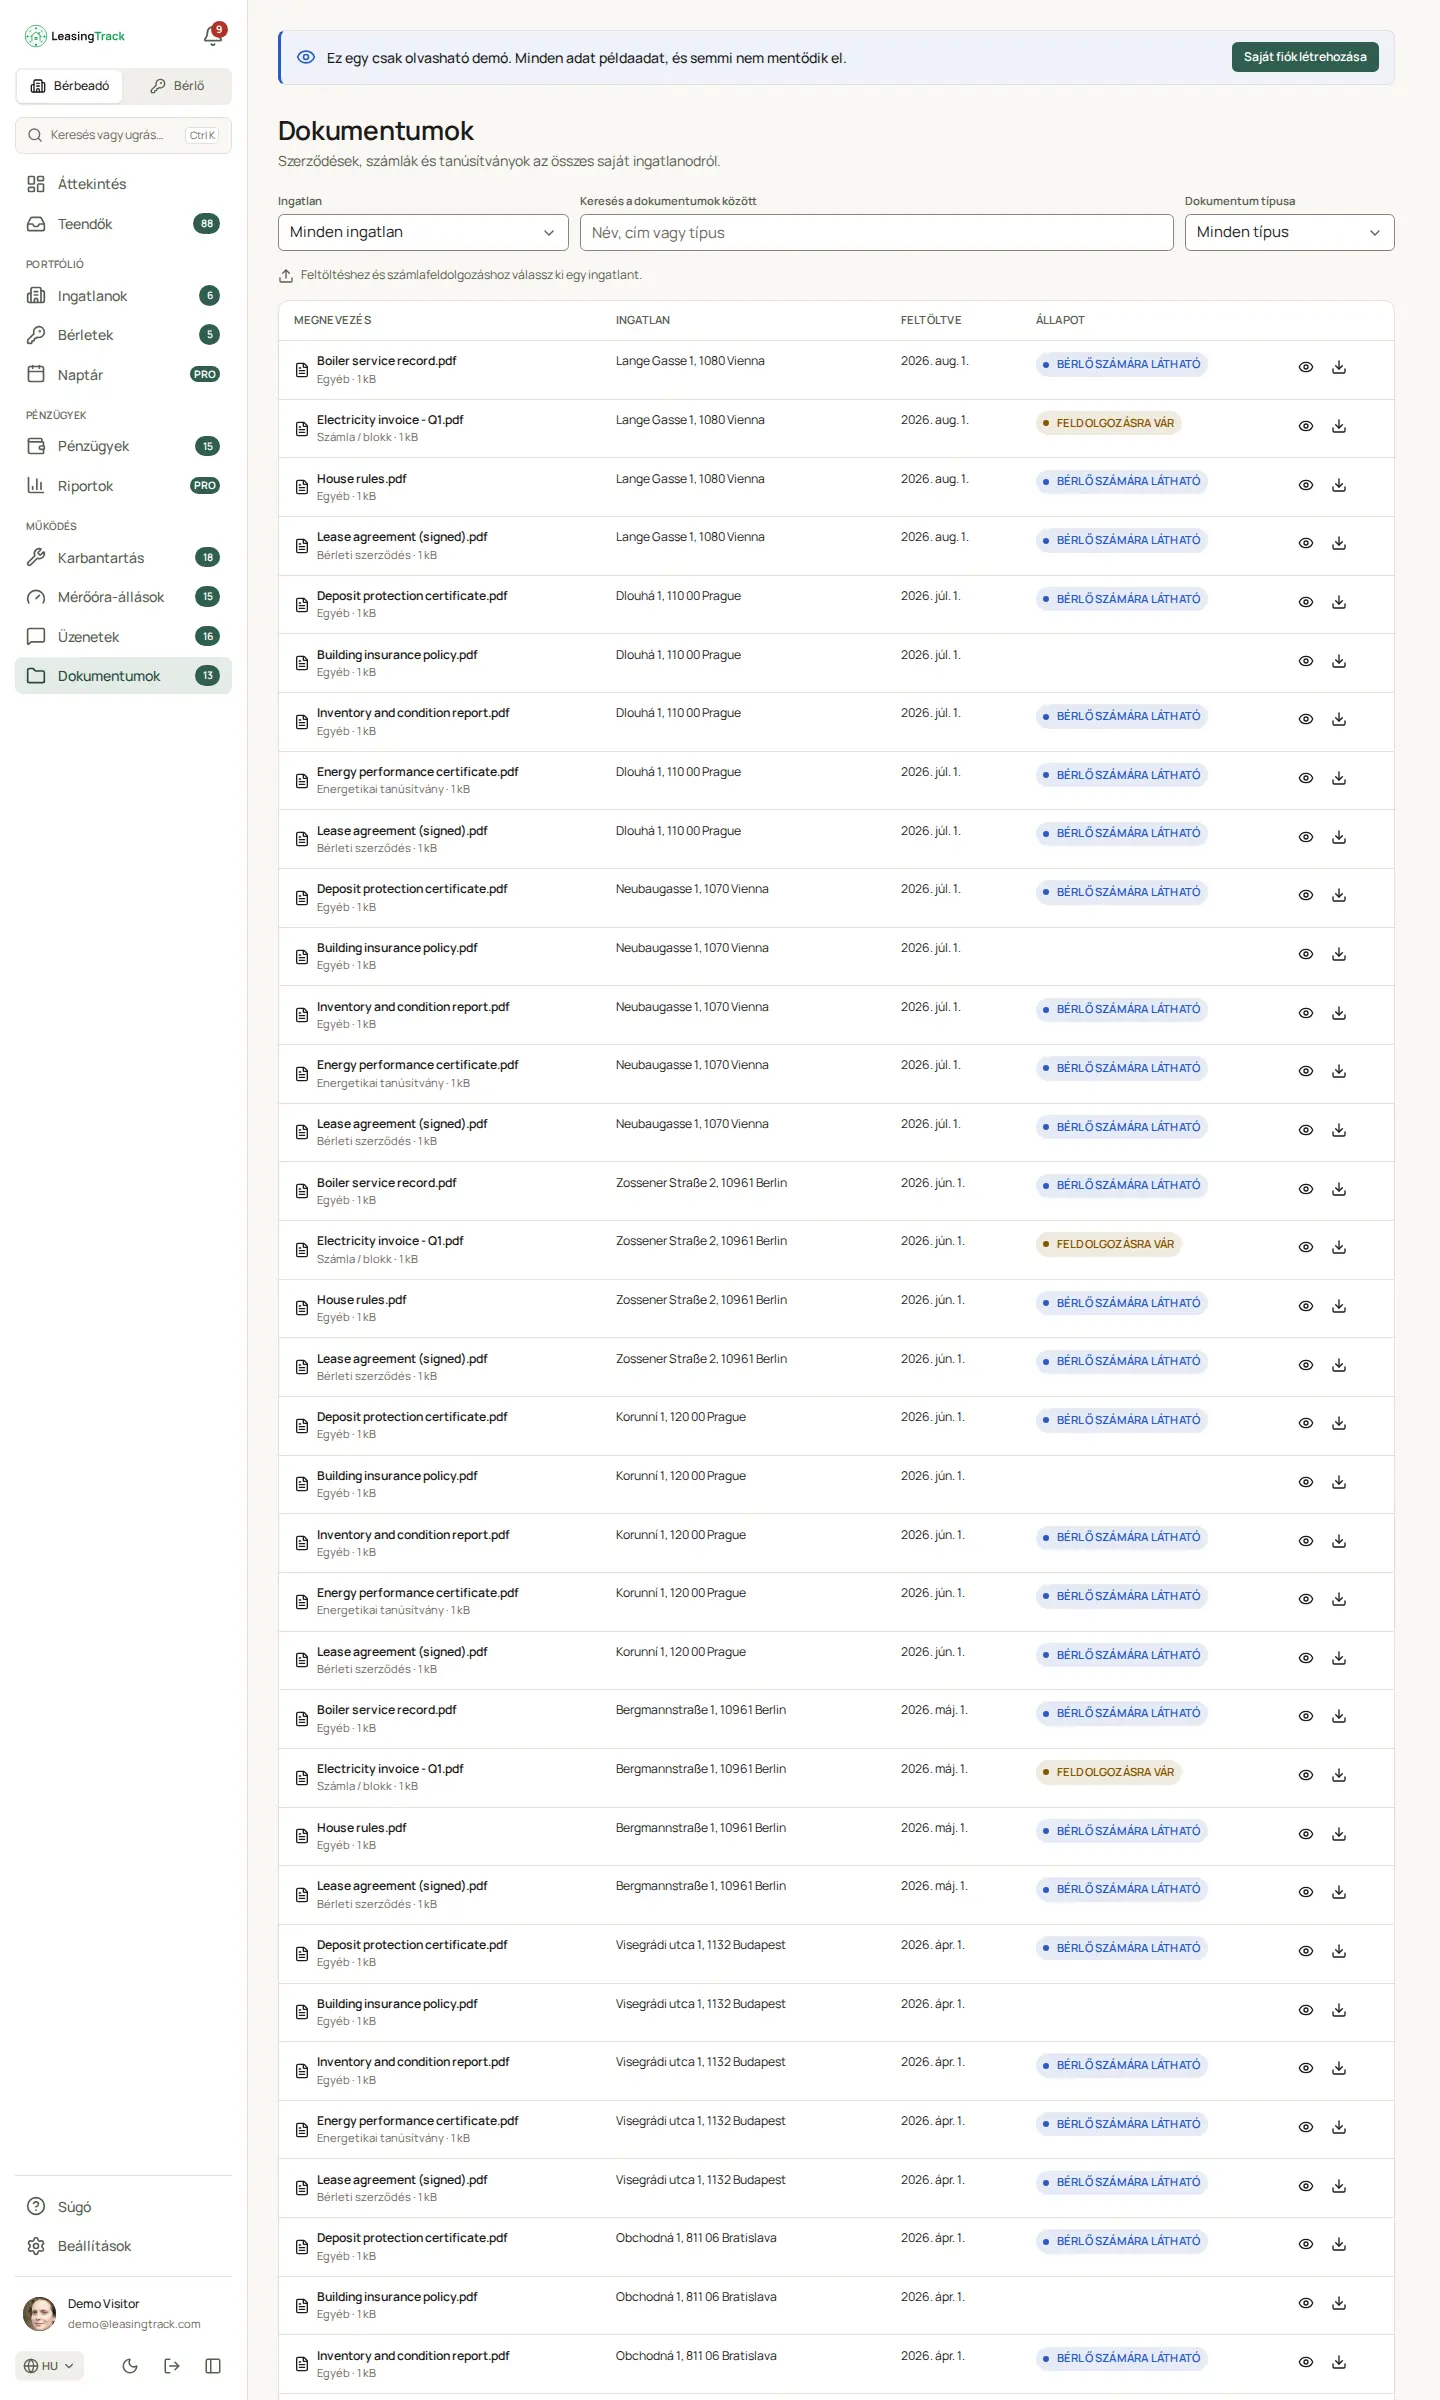The image size is (1440, 2400).
Task: Open Mérőóra-állások in the sidebar
Action: click(x=123, y=597)
